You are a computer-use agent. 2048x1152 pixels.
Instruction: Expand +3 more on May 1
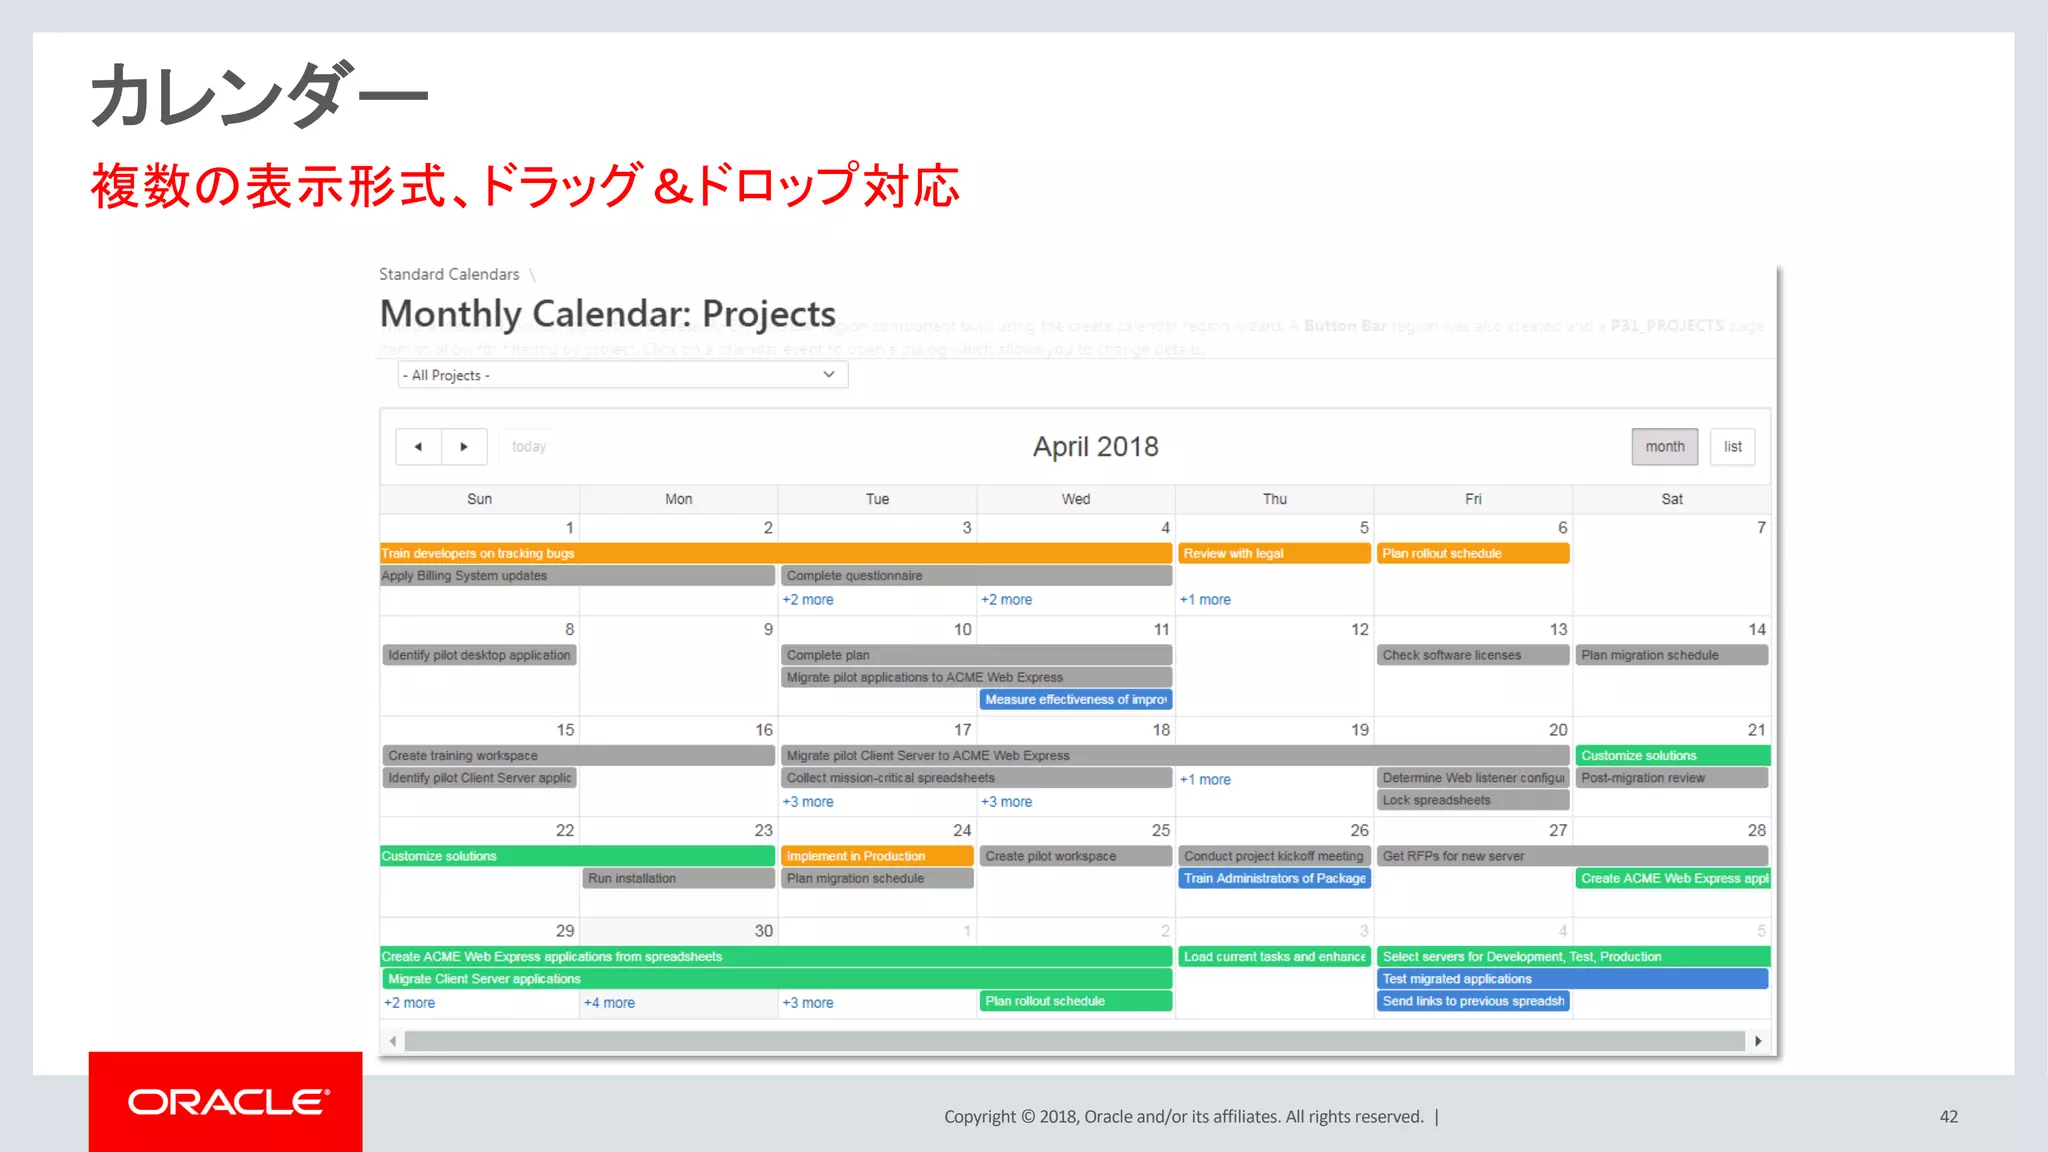(x=808, y=1003)
